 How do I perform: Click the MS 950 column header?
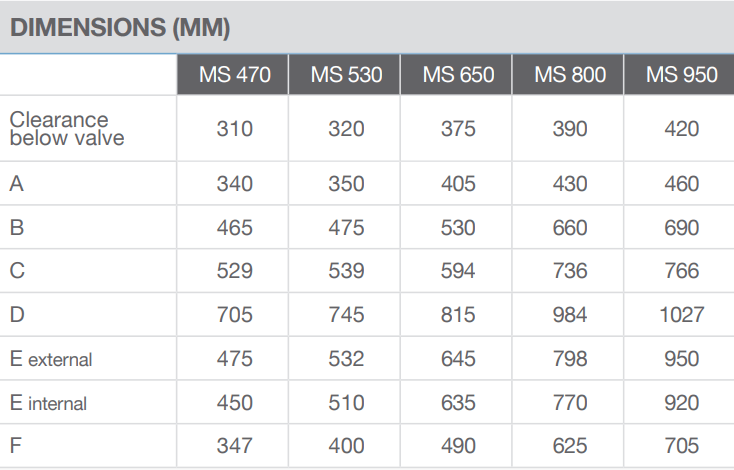tap(681, 76)
